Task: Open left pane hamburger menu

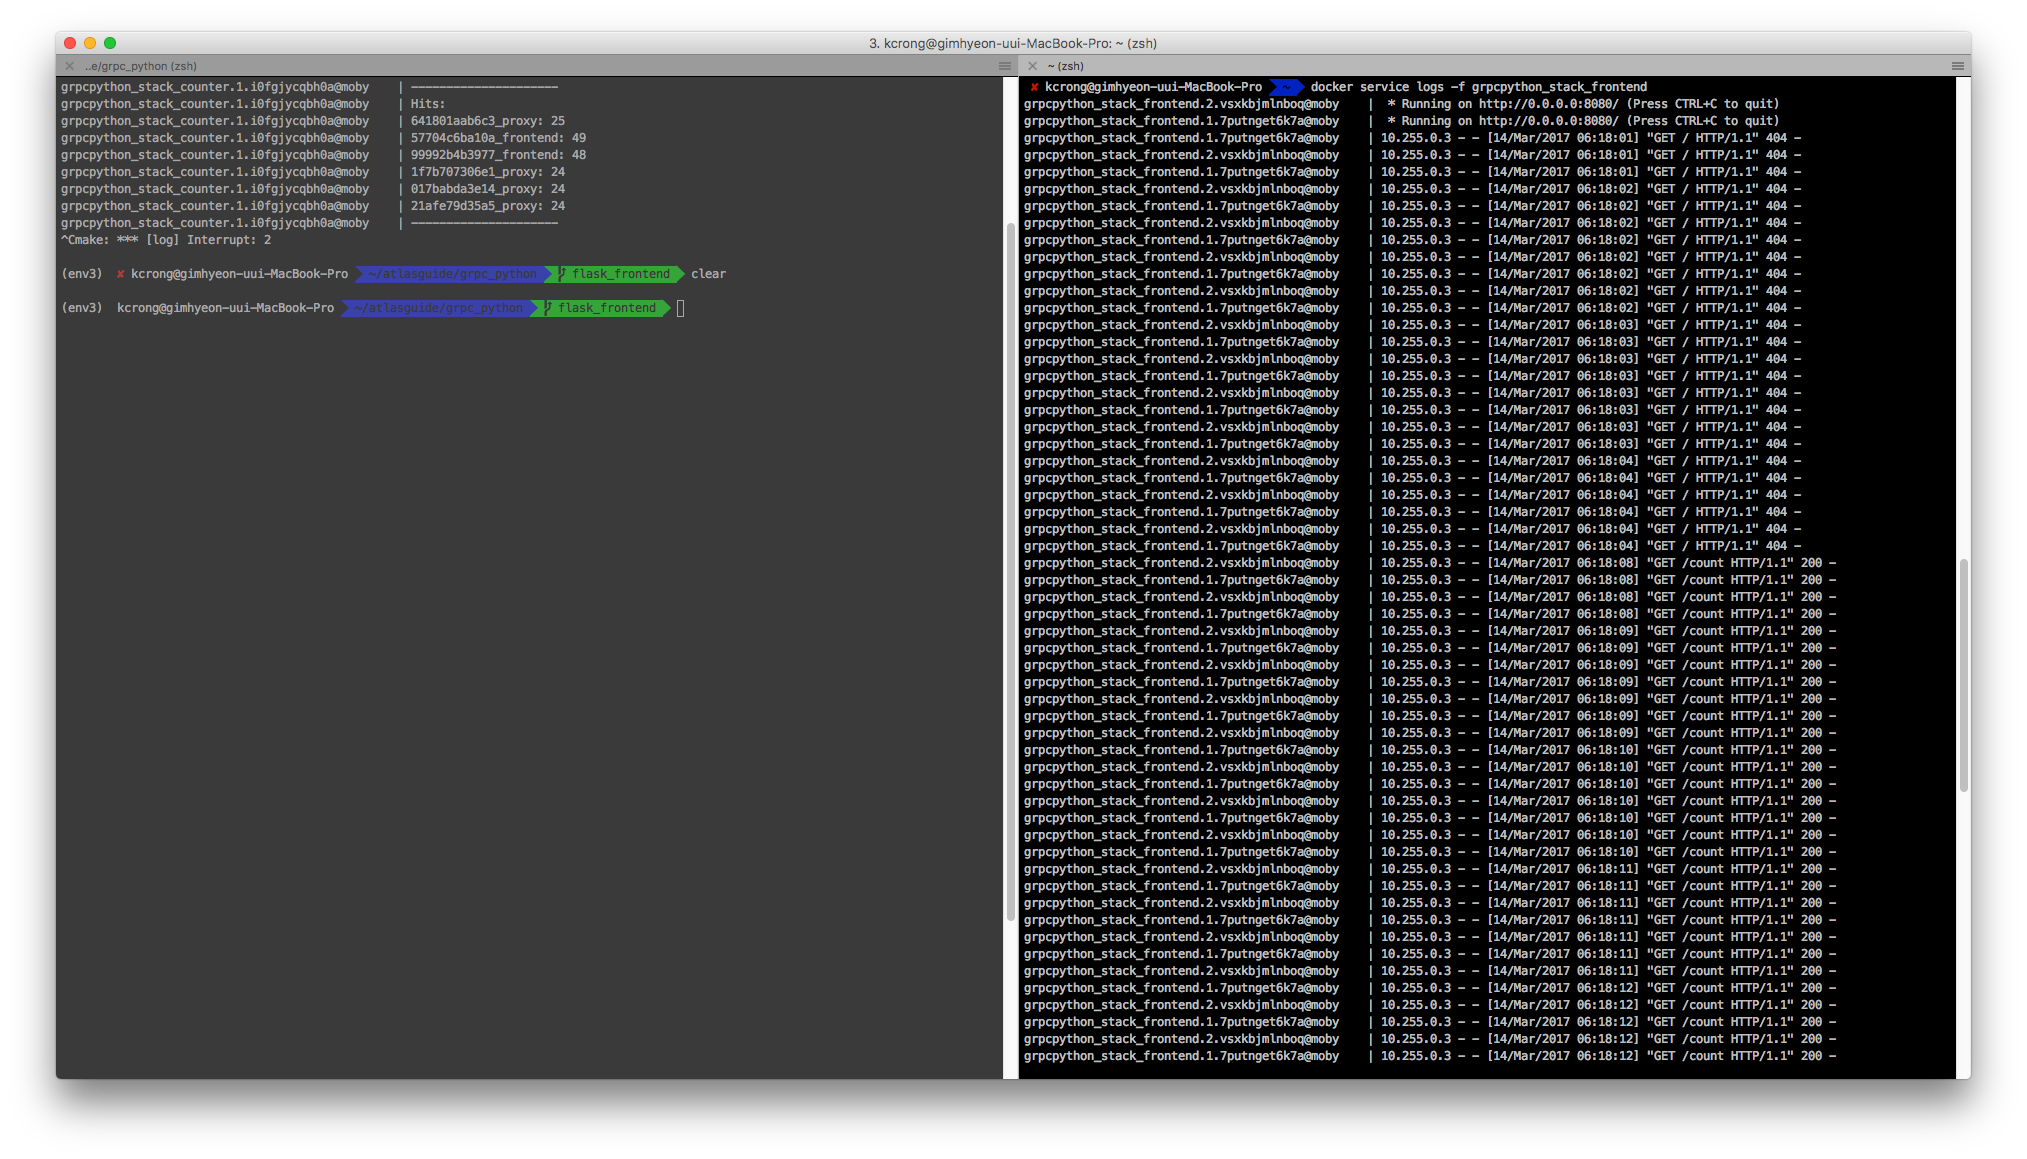Action: (1004, 66)
